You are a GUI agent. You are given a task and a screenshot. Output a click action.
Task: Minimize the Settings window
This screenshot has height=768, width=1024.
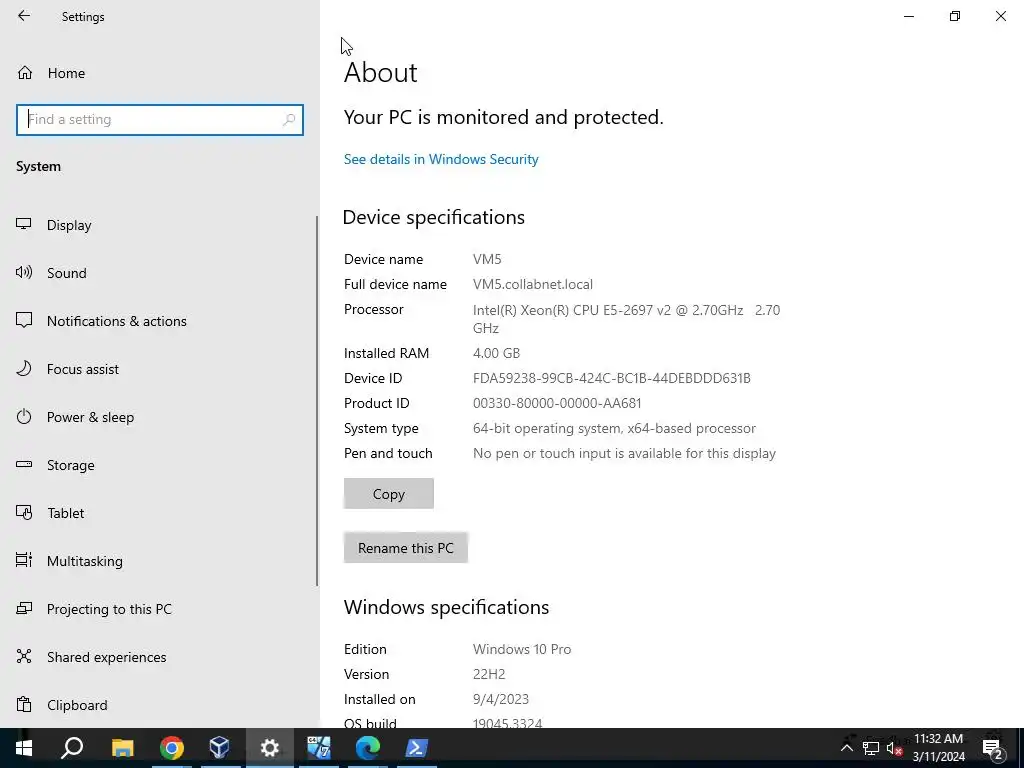click(x=908, y=16)
